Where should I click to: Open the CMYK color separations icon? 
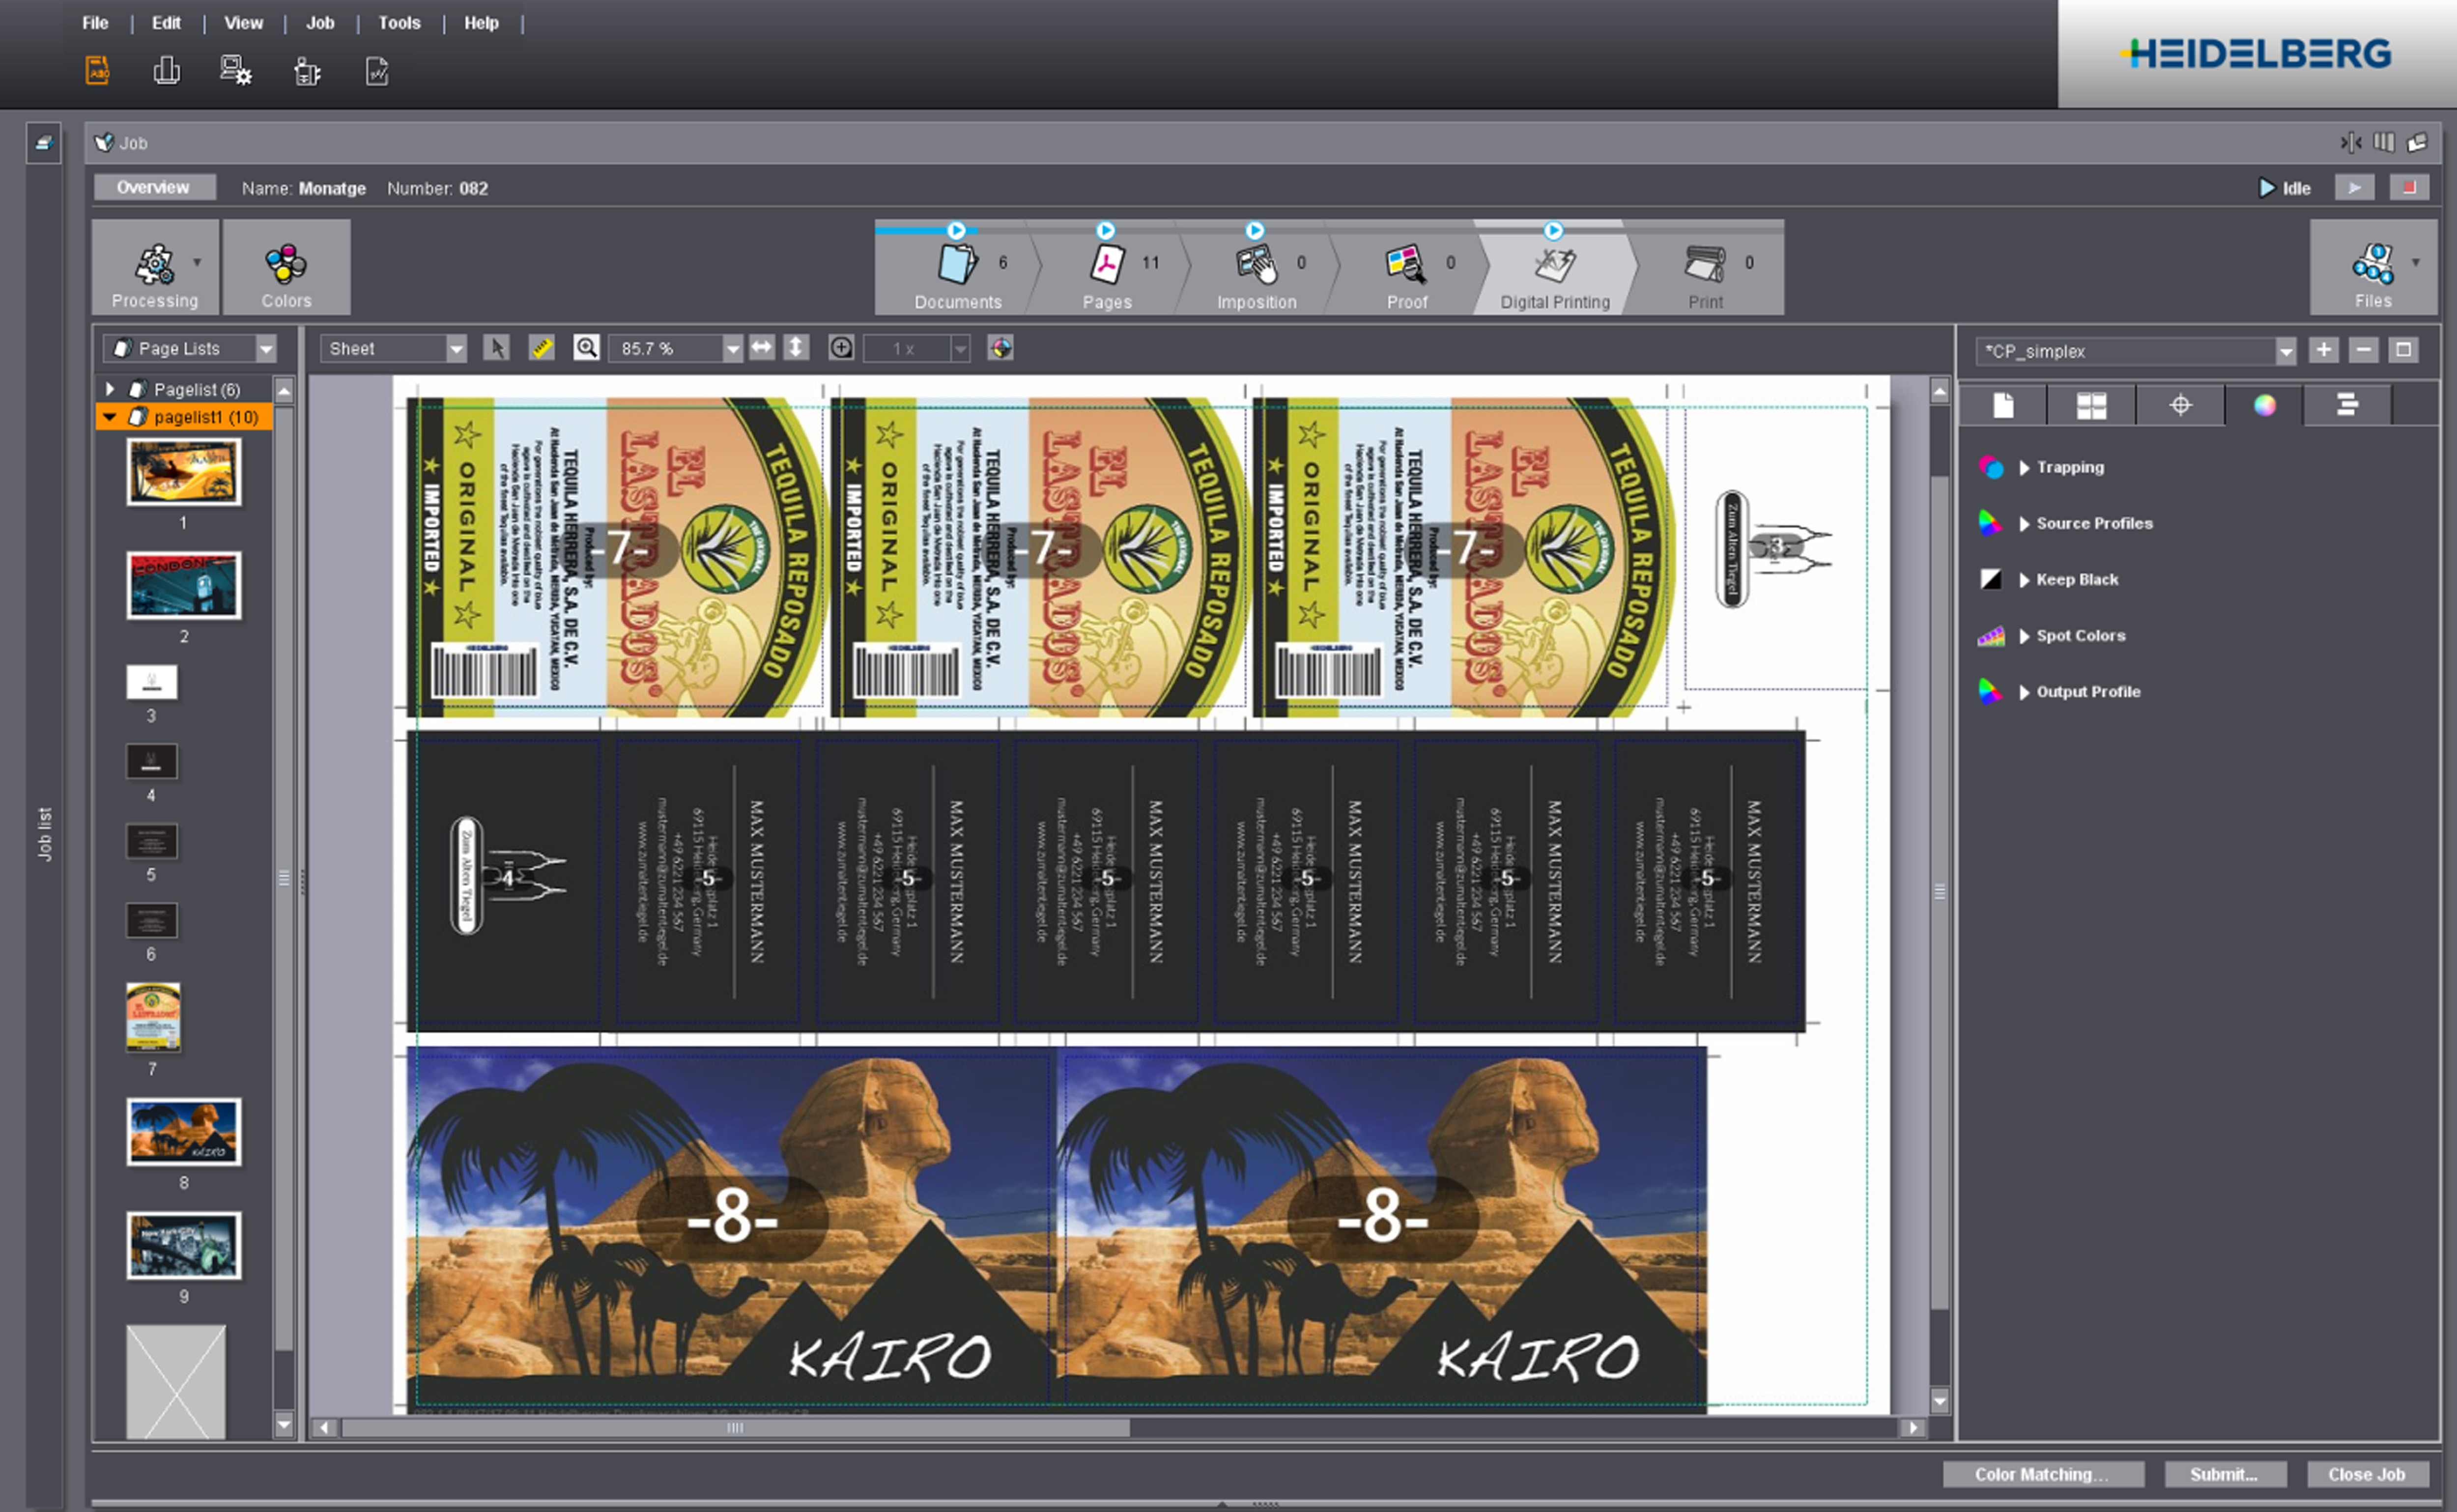[1001, 348]
